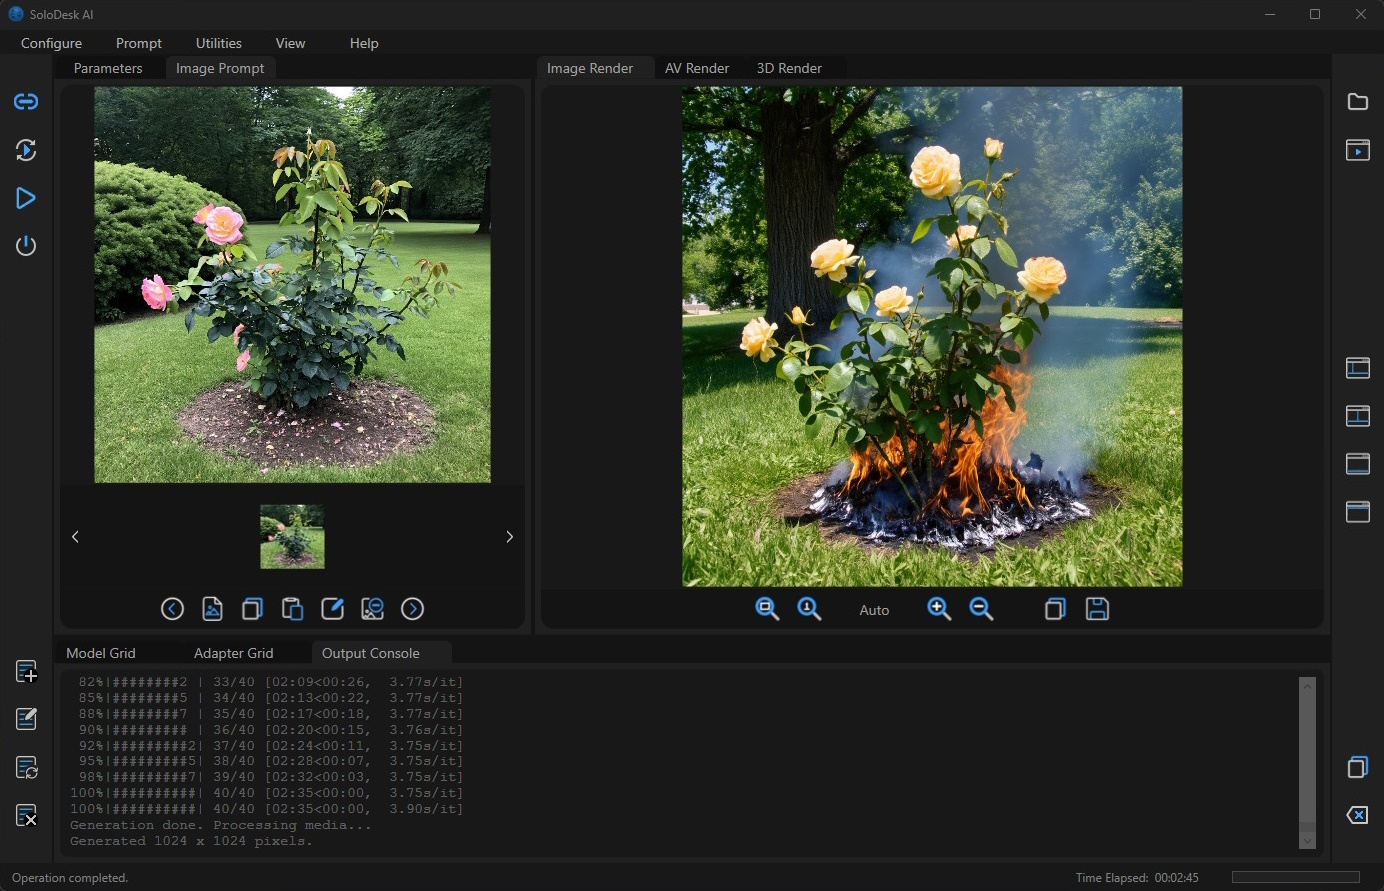Select the rose bush thumbnail
This screenshot has height=891, width=1384.
pos(292,537)
